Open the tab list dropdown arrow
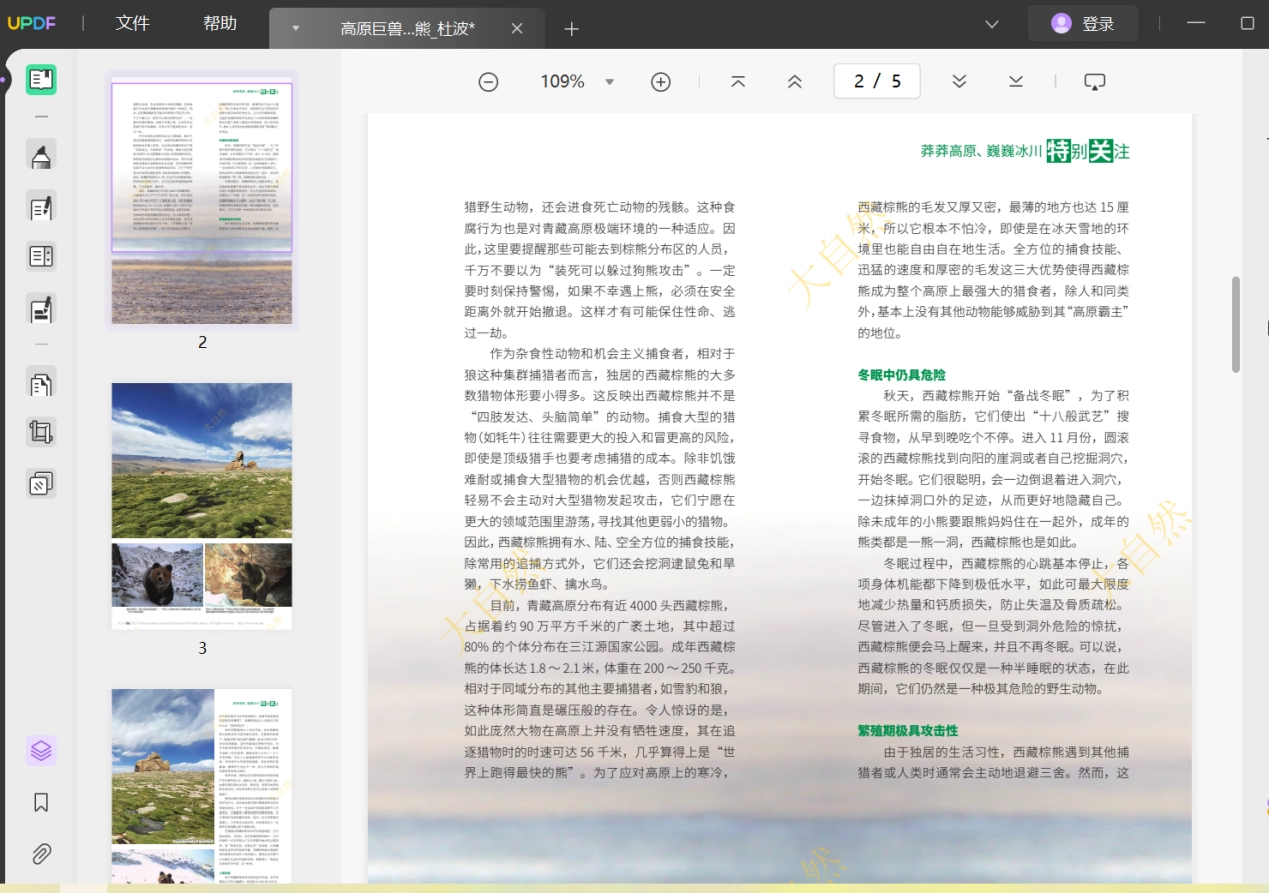The image size is (1269, 893). 295,28
